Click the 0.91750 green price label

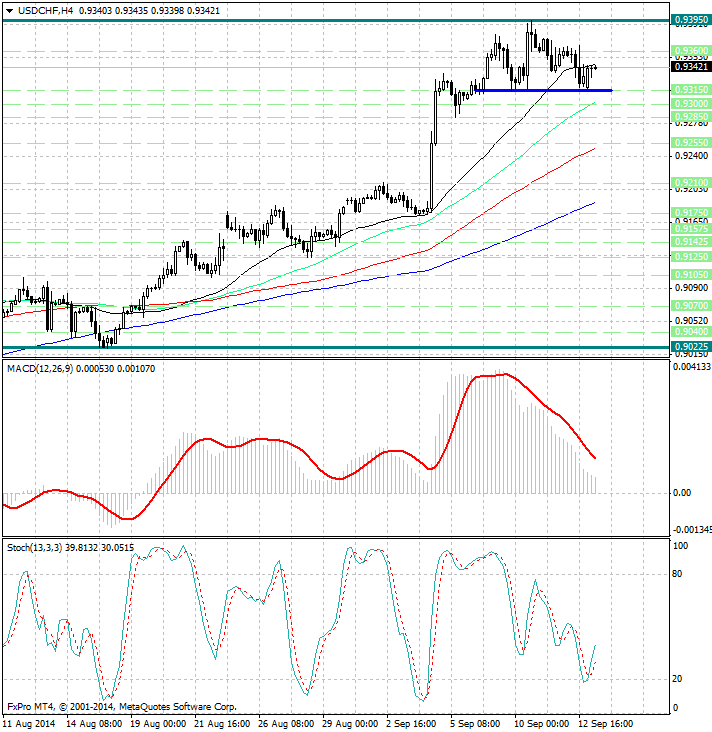691,213
